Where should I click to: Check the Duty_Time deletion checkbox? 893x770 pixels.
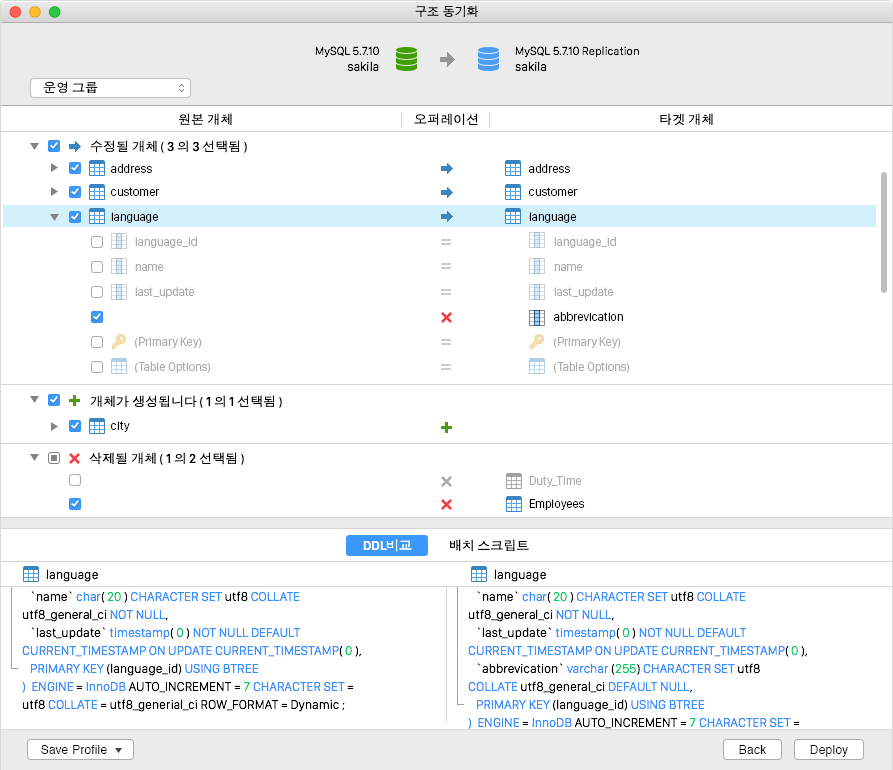click(74, 480)
